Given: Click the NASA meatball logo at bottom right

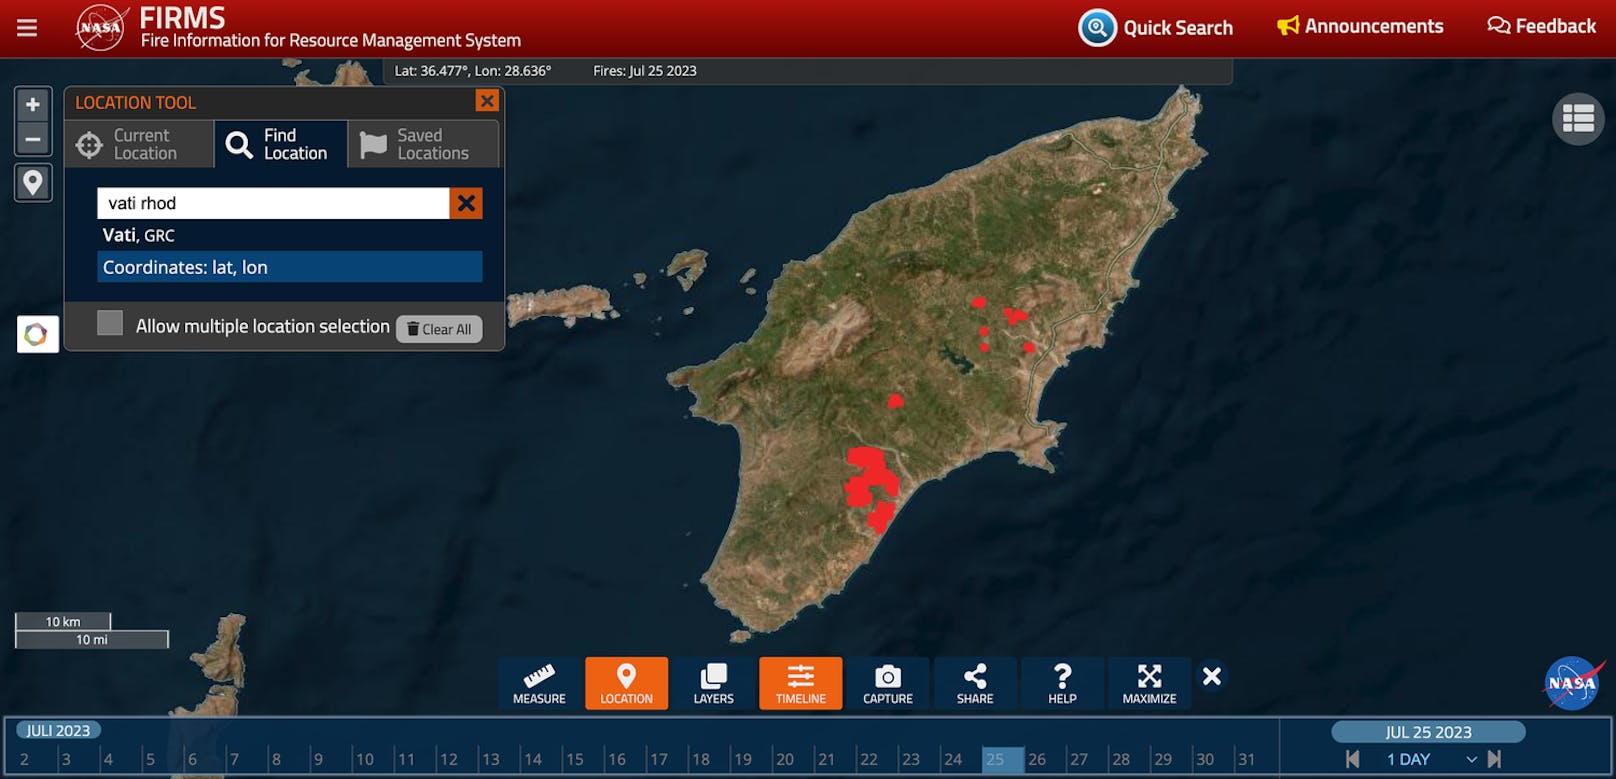Looking at the screenshot, I should (1573, 683).
